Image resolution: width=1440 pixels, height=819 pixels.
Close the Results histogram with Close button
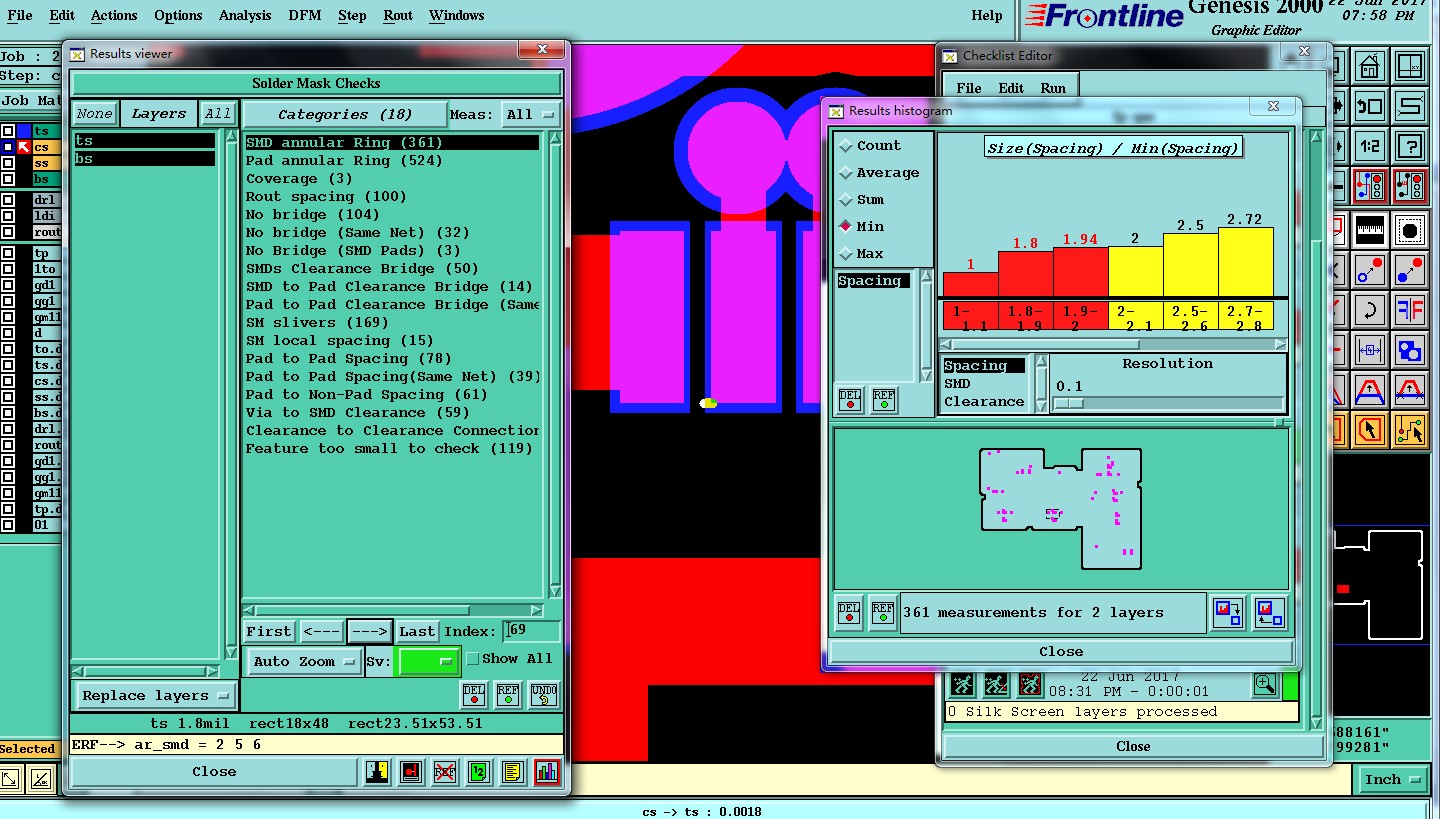(x=1061, y=651)
